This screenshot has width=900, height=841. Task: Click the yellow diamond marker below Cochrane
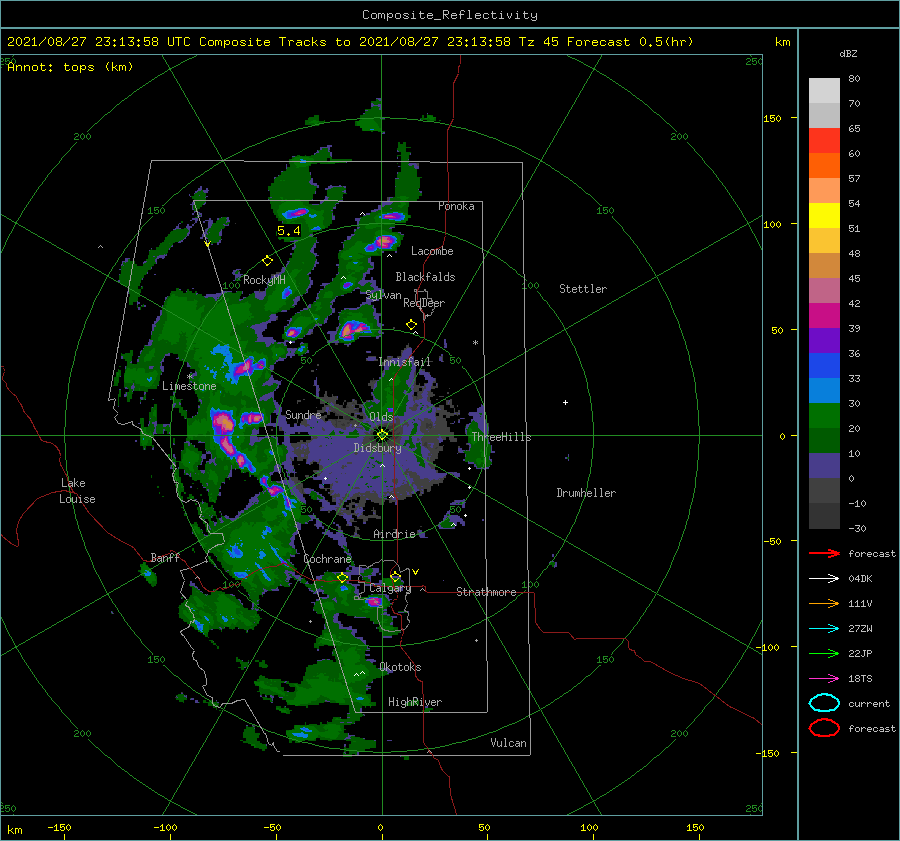(343, 578)
